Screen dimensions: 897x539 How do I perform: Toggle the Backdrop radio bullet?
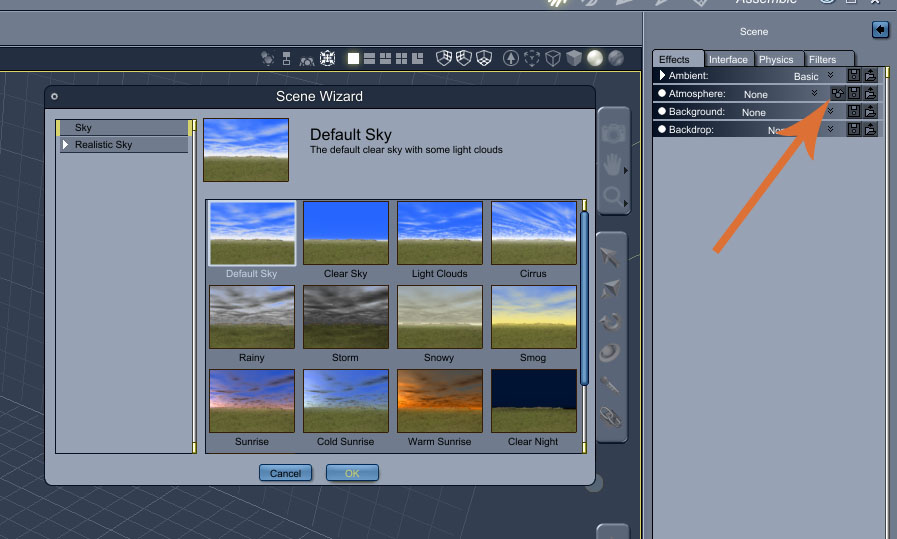click(662, 129)
